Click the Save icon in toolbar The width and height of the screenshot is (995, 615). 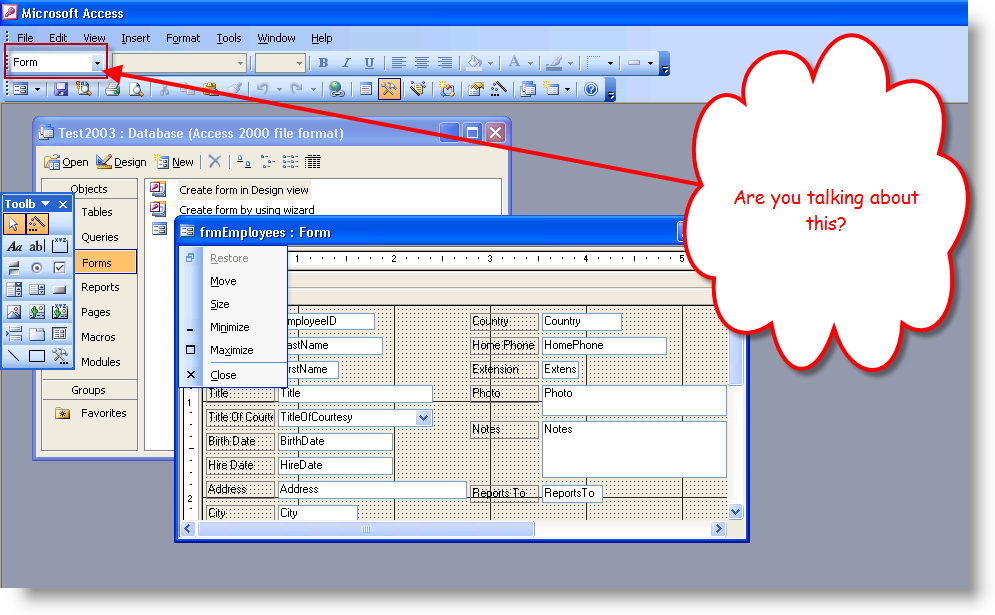coord(60,89)
